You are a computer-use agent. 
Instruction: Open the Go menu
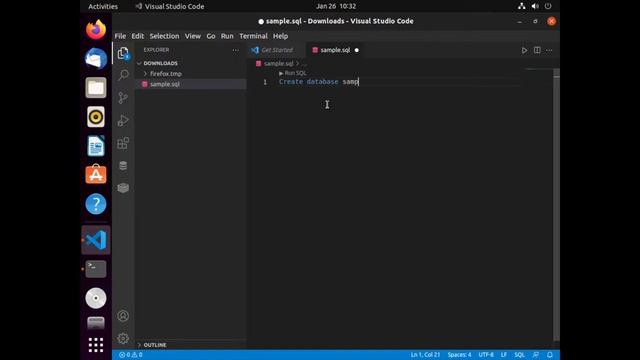pyautogui.click(x=211, y=36)
